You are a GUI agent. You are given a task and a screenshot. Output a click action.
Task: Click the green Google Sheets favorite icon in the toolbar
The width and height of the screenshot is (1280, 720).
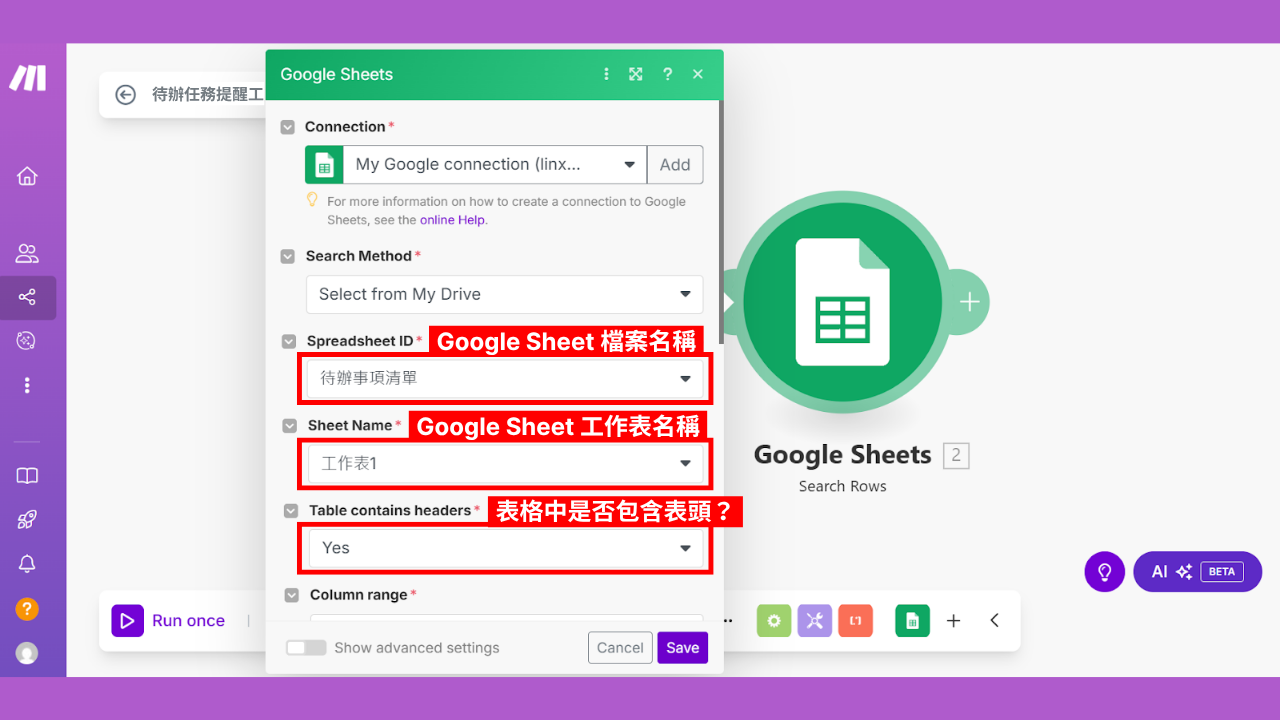pos(912,621)
